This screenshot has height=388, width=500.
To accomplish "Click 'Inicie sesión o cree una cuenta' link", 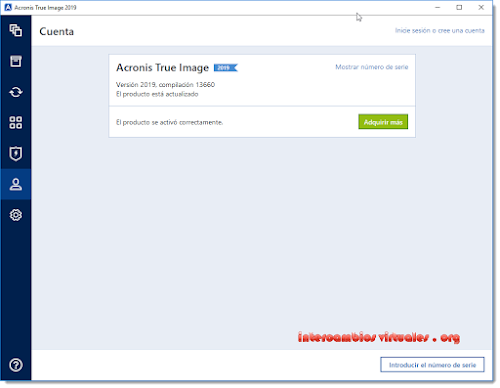I will click(x=439, y=31).
